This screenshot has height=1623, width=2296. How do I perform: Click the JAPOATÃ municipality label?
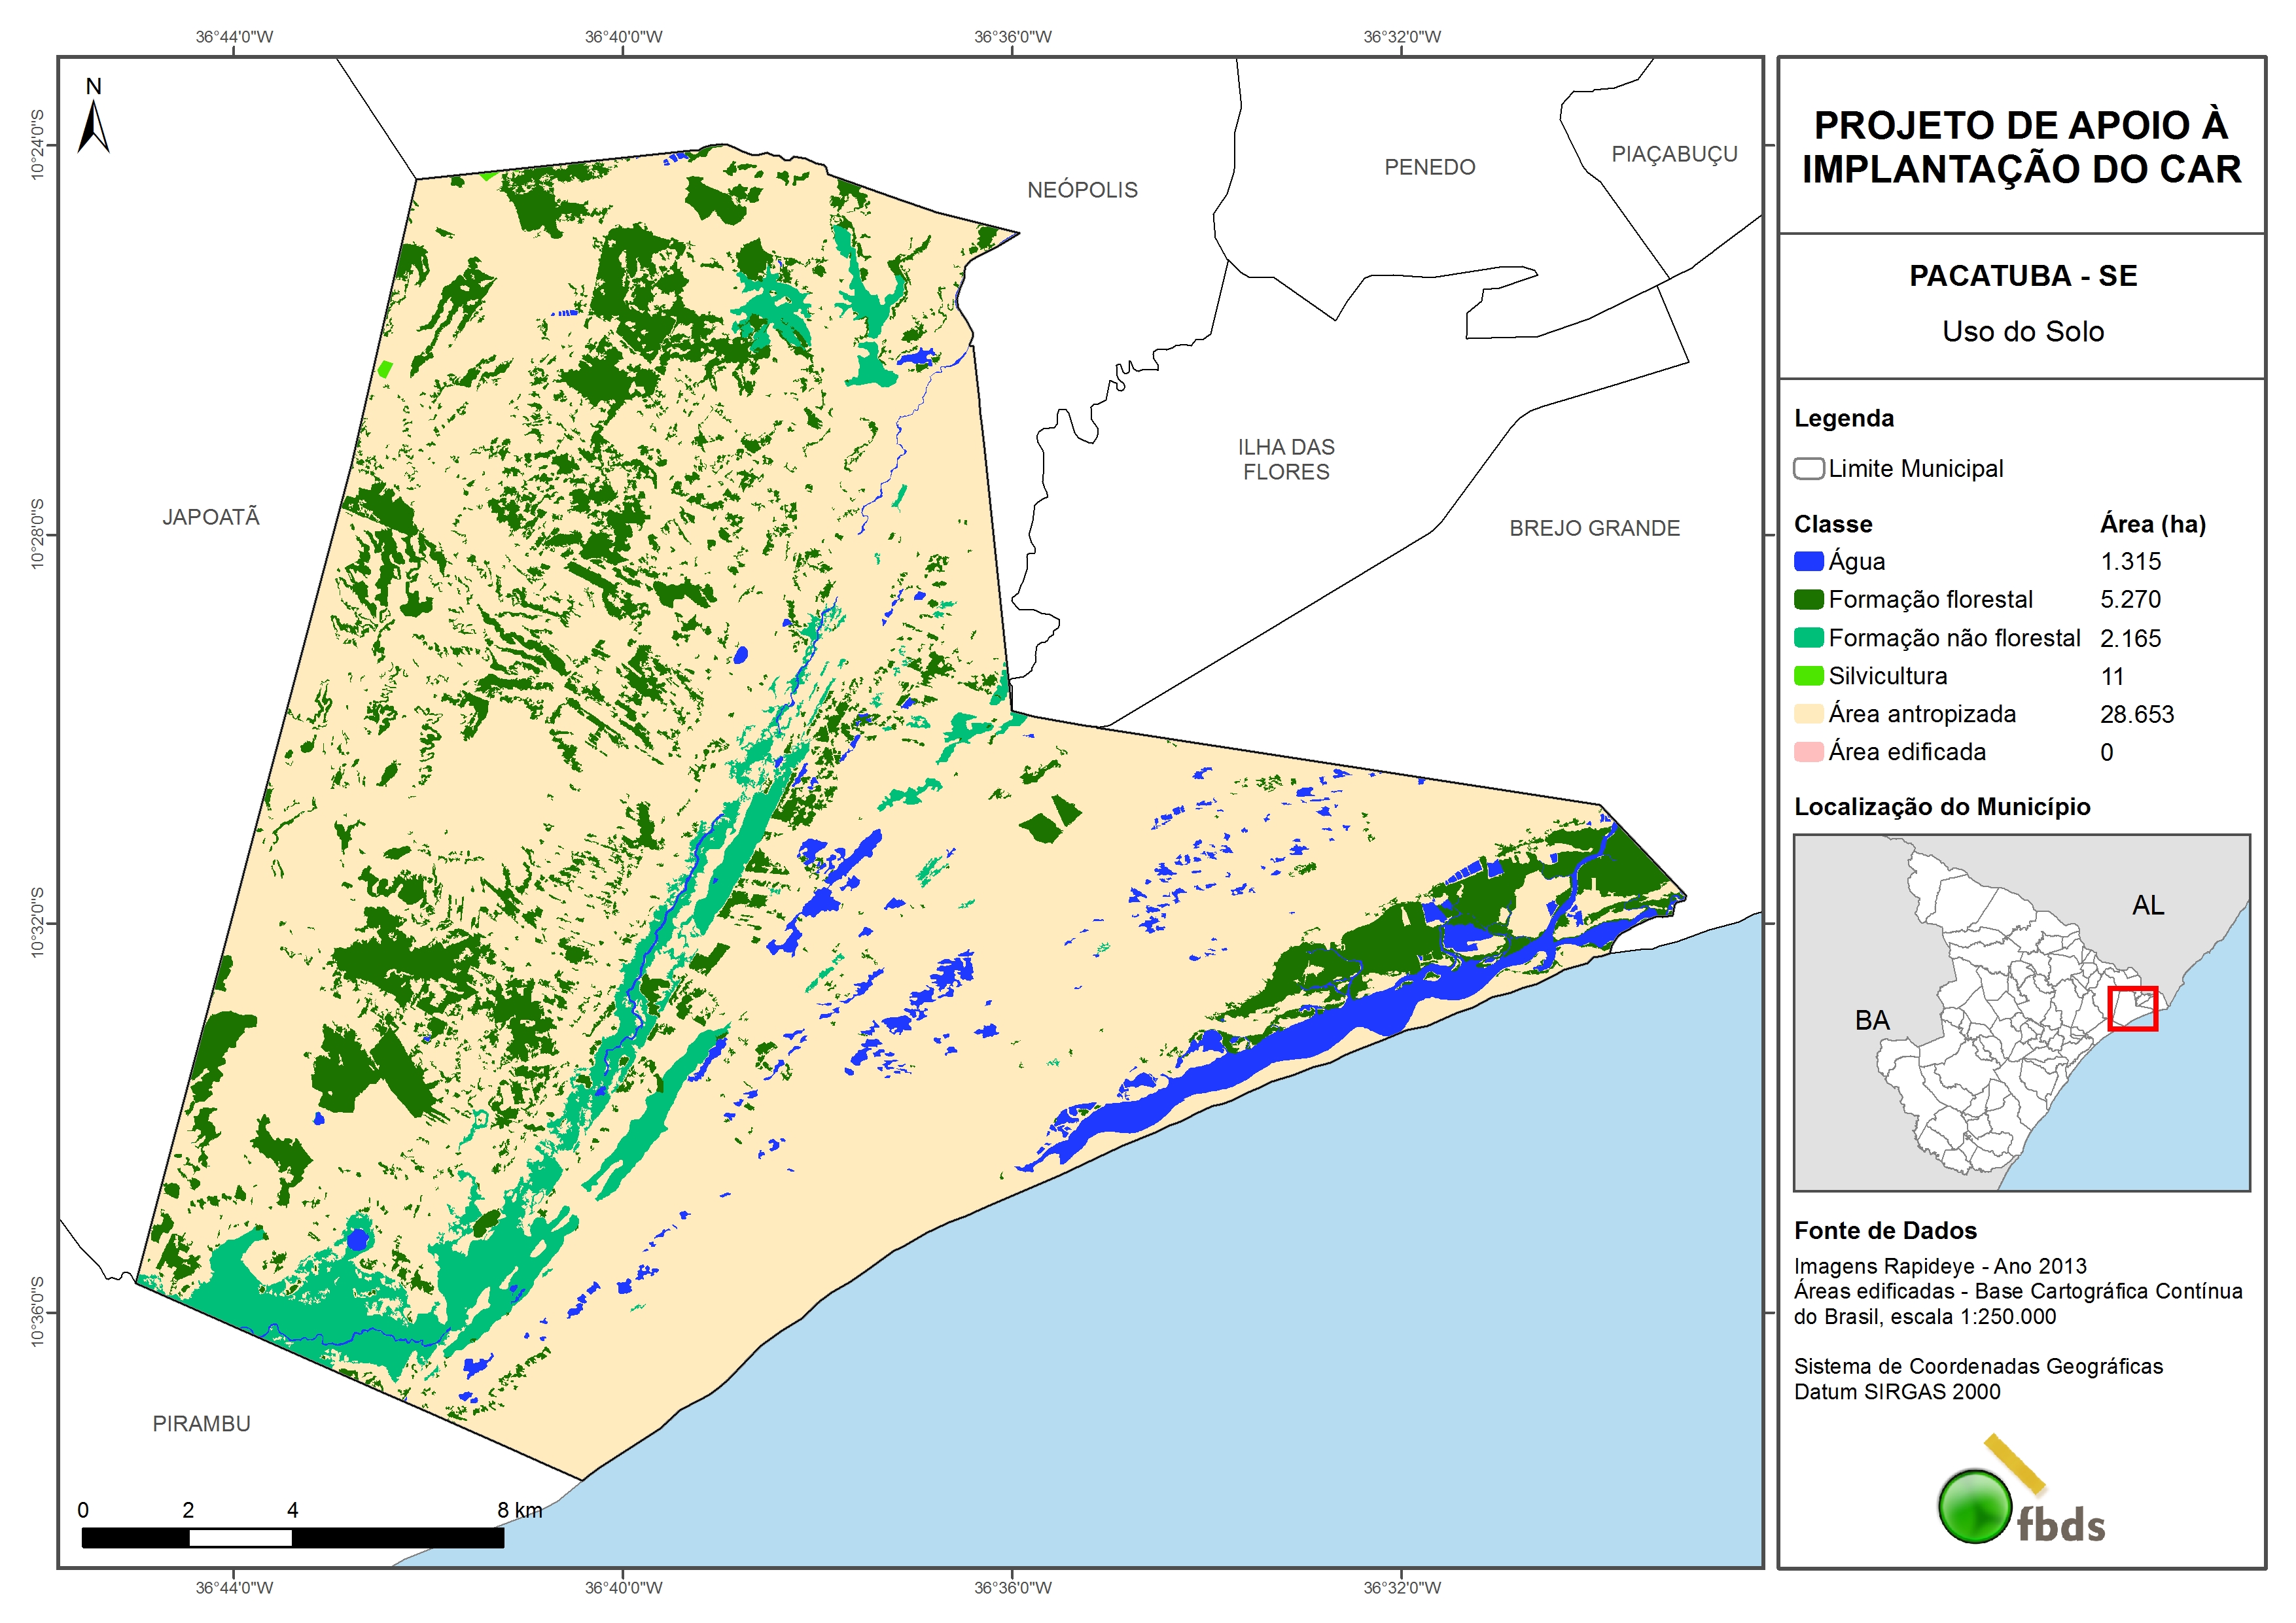click(211, 517)
